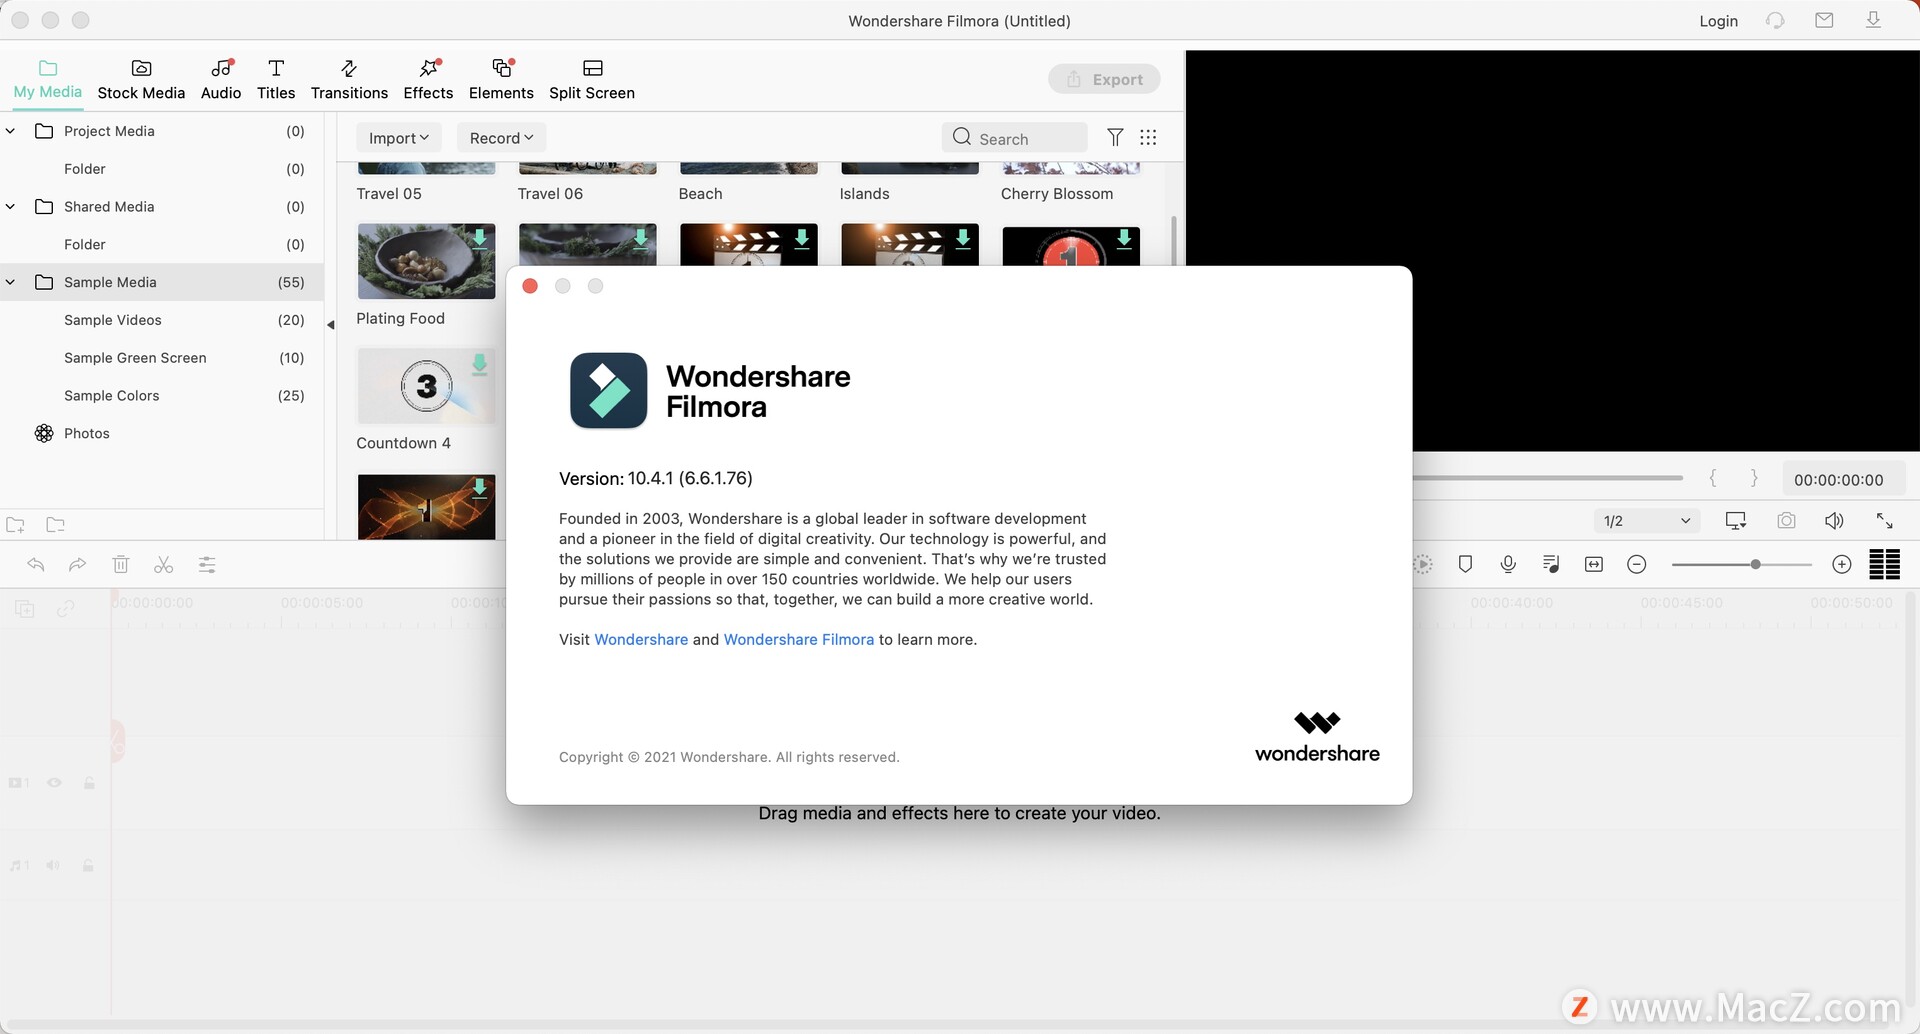Click the timeline zoom in plus icon

tap(1842, 565)
